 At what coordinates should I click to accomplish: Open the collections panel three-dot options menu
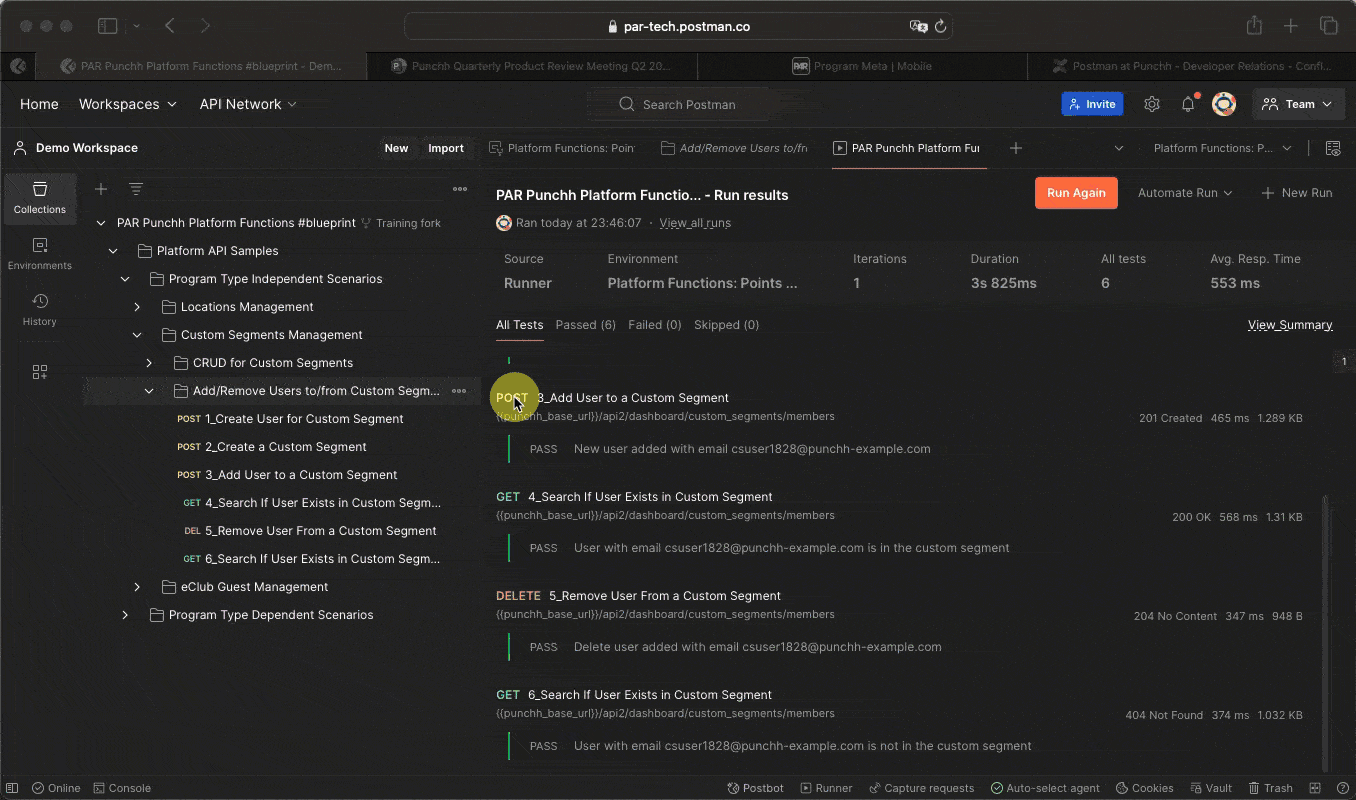460,189
